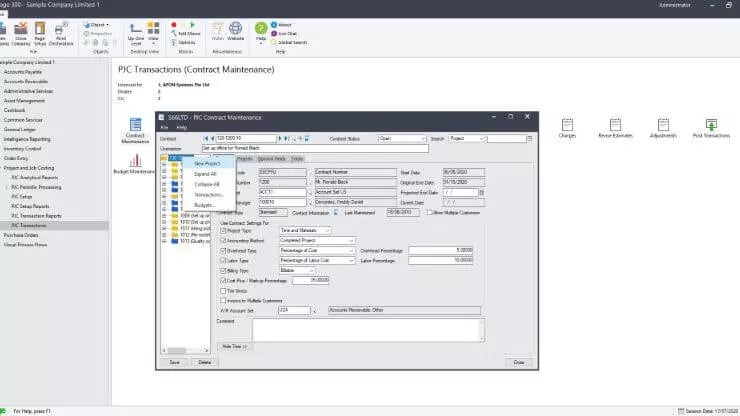Toggle Cost Plus / Markup Percentage checkbox
This screenshot has height=416, width=740.
click(223, 280)
